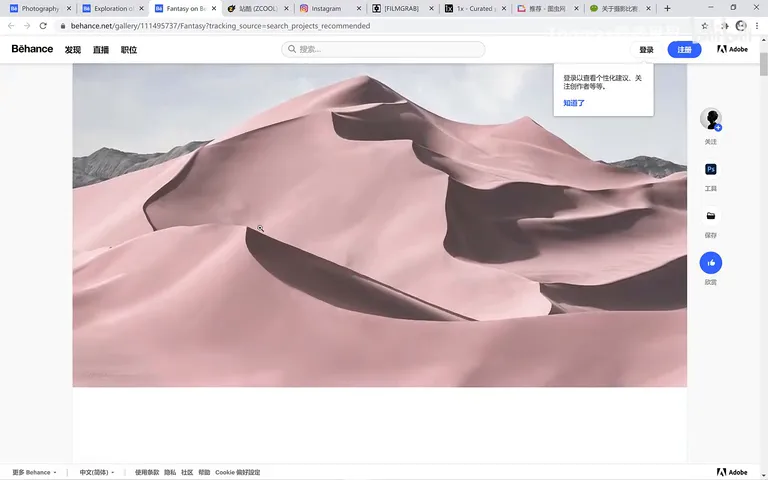The height and width of the screenshot is (480, 768).
Task: Open a new browser tab
Action: [x=667, y=8]
